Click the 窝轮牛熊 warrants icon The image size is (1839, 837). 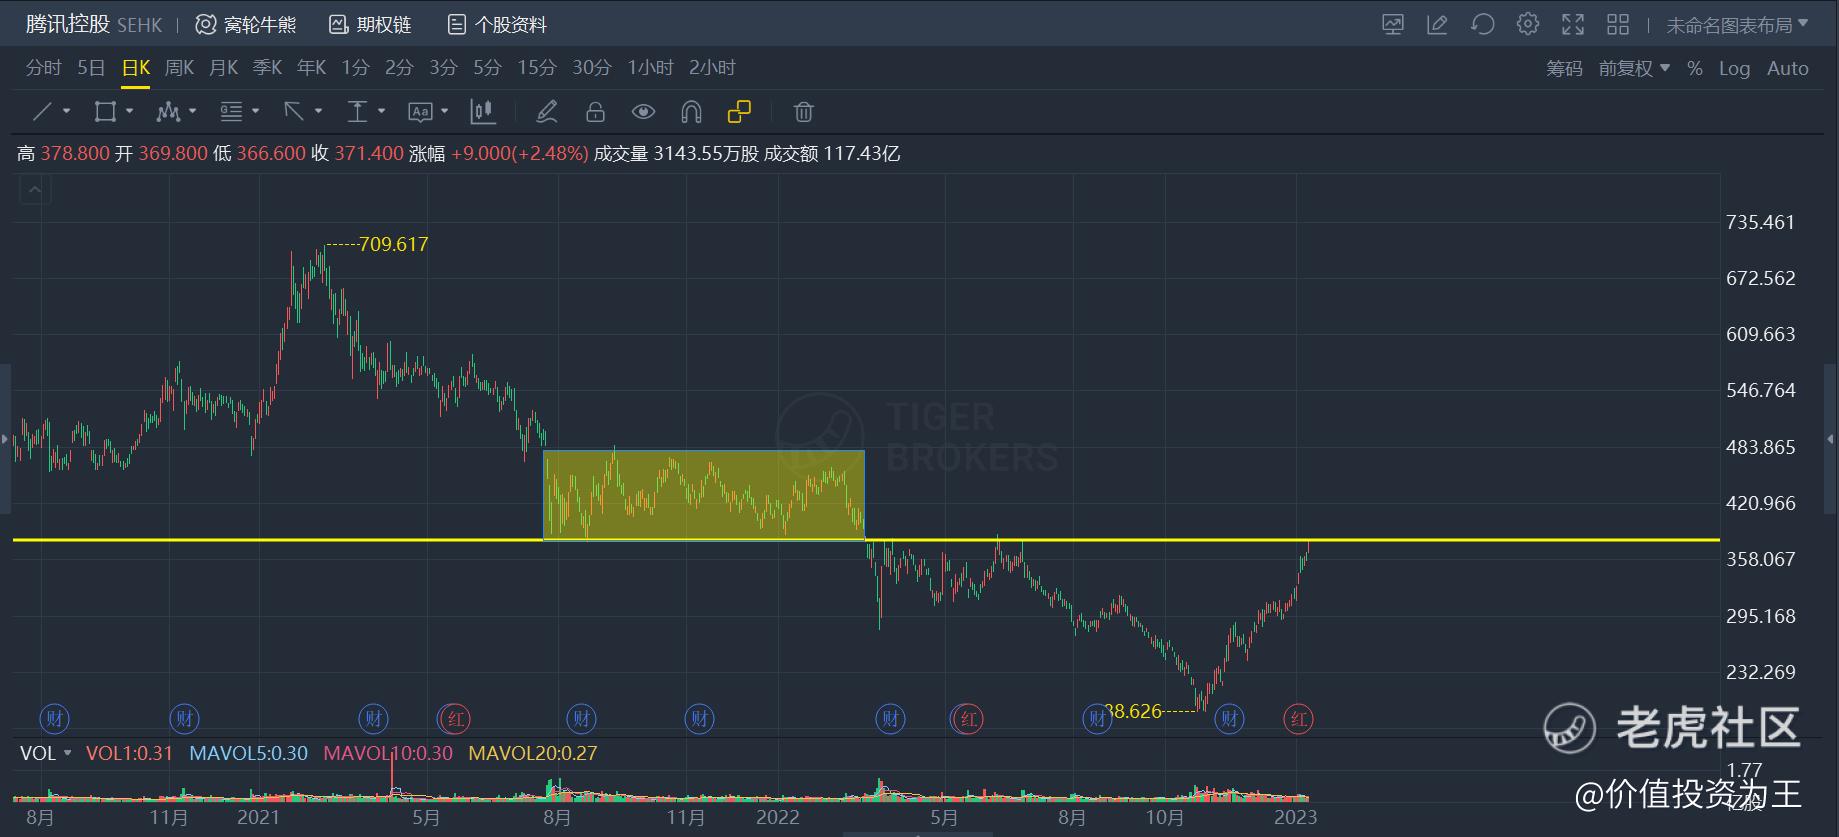[205, 25]
